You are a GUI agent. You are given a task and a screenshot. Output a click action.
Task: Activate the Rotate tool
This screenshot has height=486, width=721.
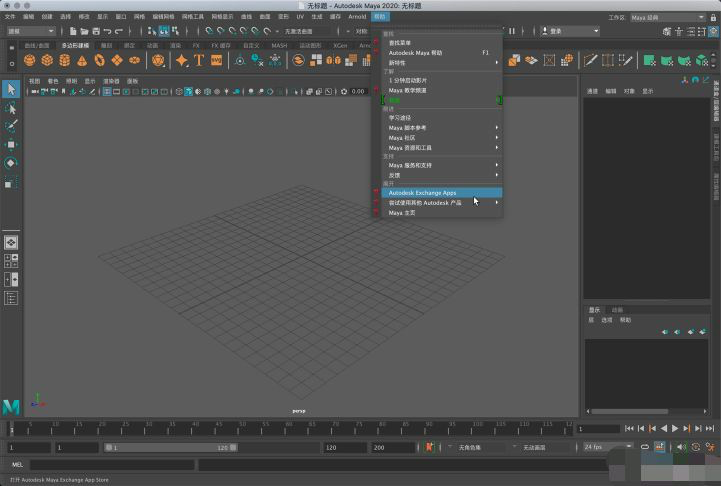pos(11,163)
